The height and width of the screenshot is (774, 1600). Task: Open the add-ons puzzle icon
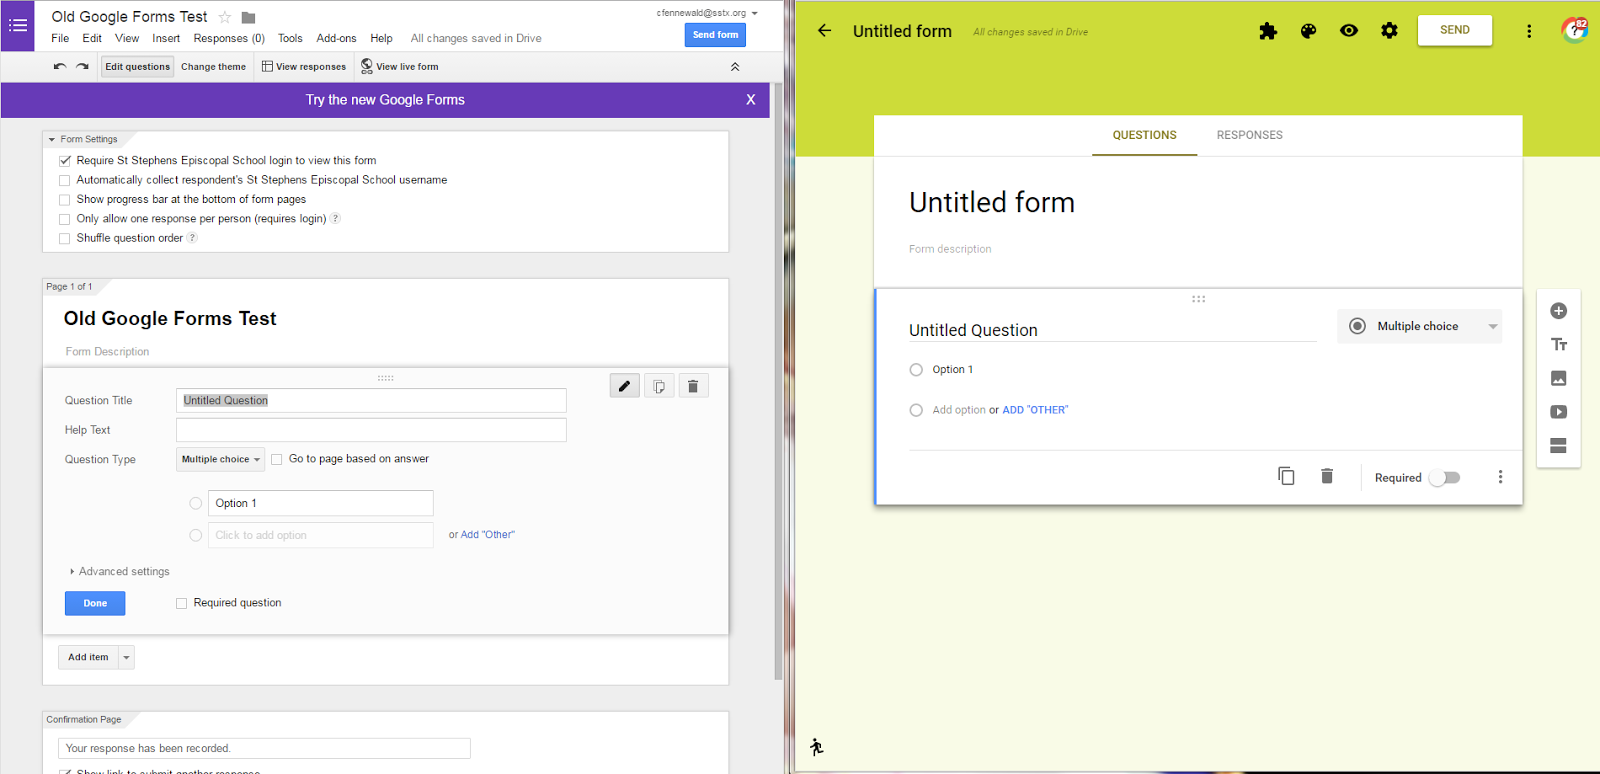coord(1268,31)
